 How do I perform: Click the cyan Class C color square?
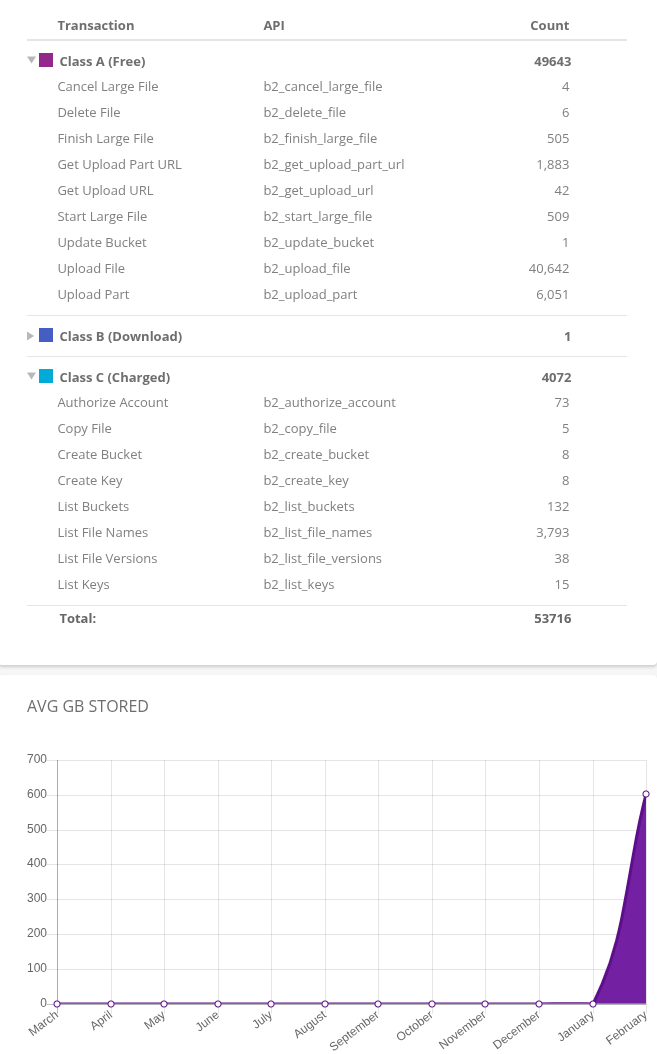tap(46, 376)
